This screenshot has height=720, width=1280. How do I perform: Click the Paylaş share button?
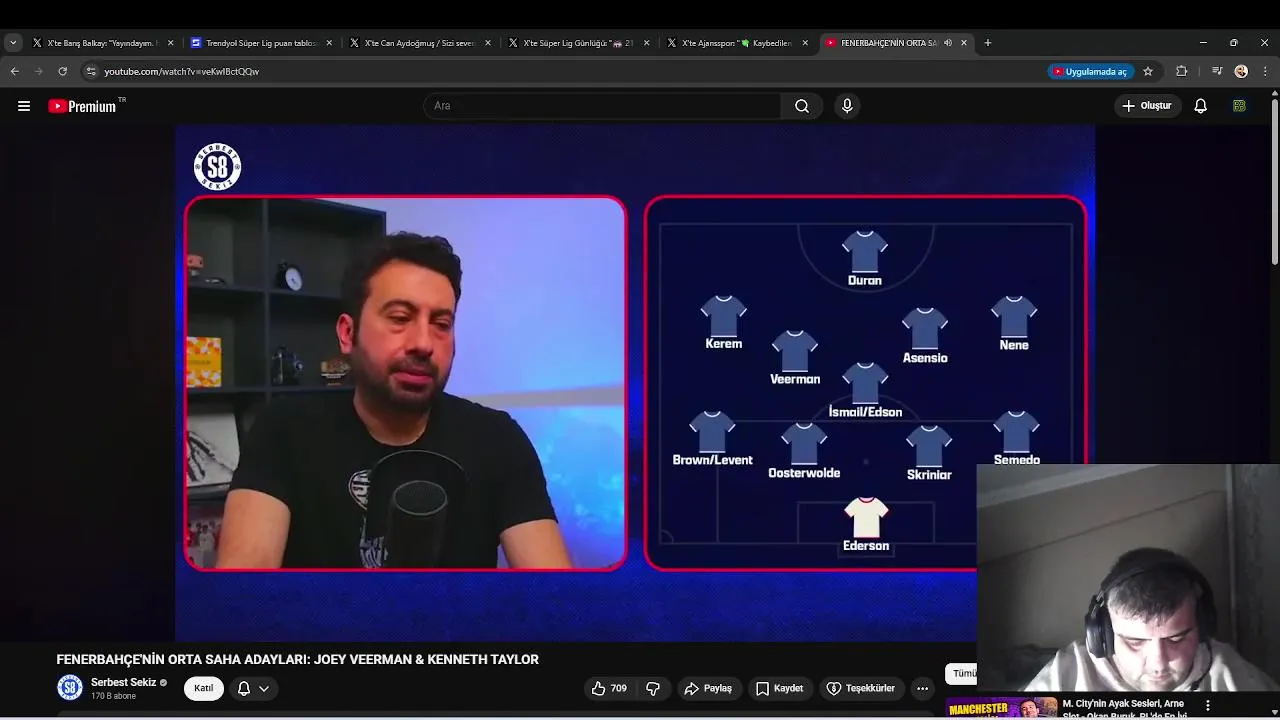pyautogui.click(x=709, y=688)
